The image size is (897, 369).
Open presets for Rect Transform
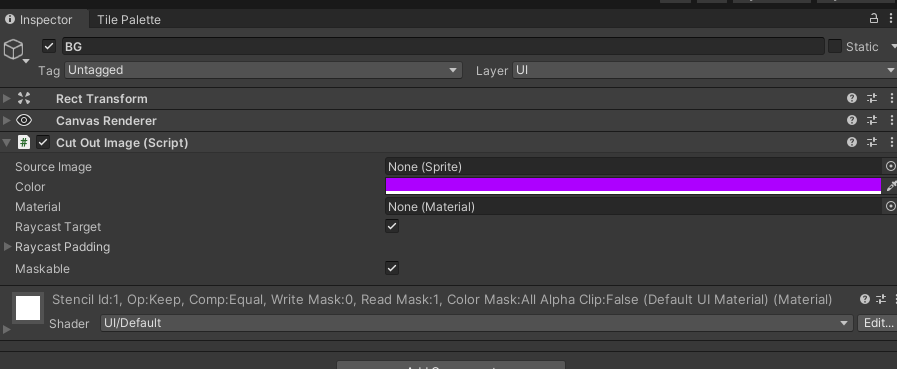point(872,98)
